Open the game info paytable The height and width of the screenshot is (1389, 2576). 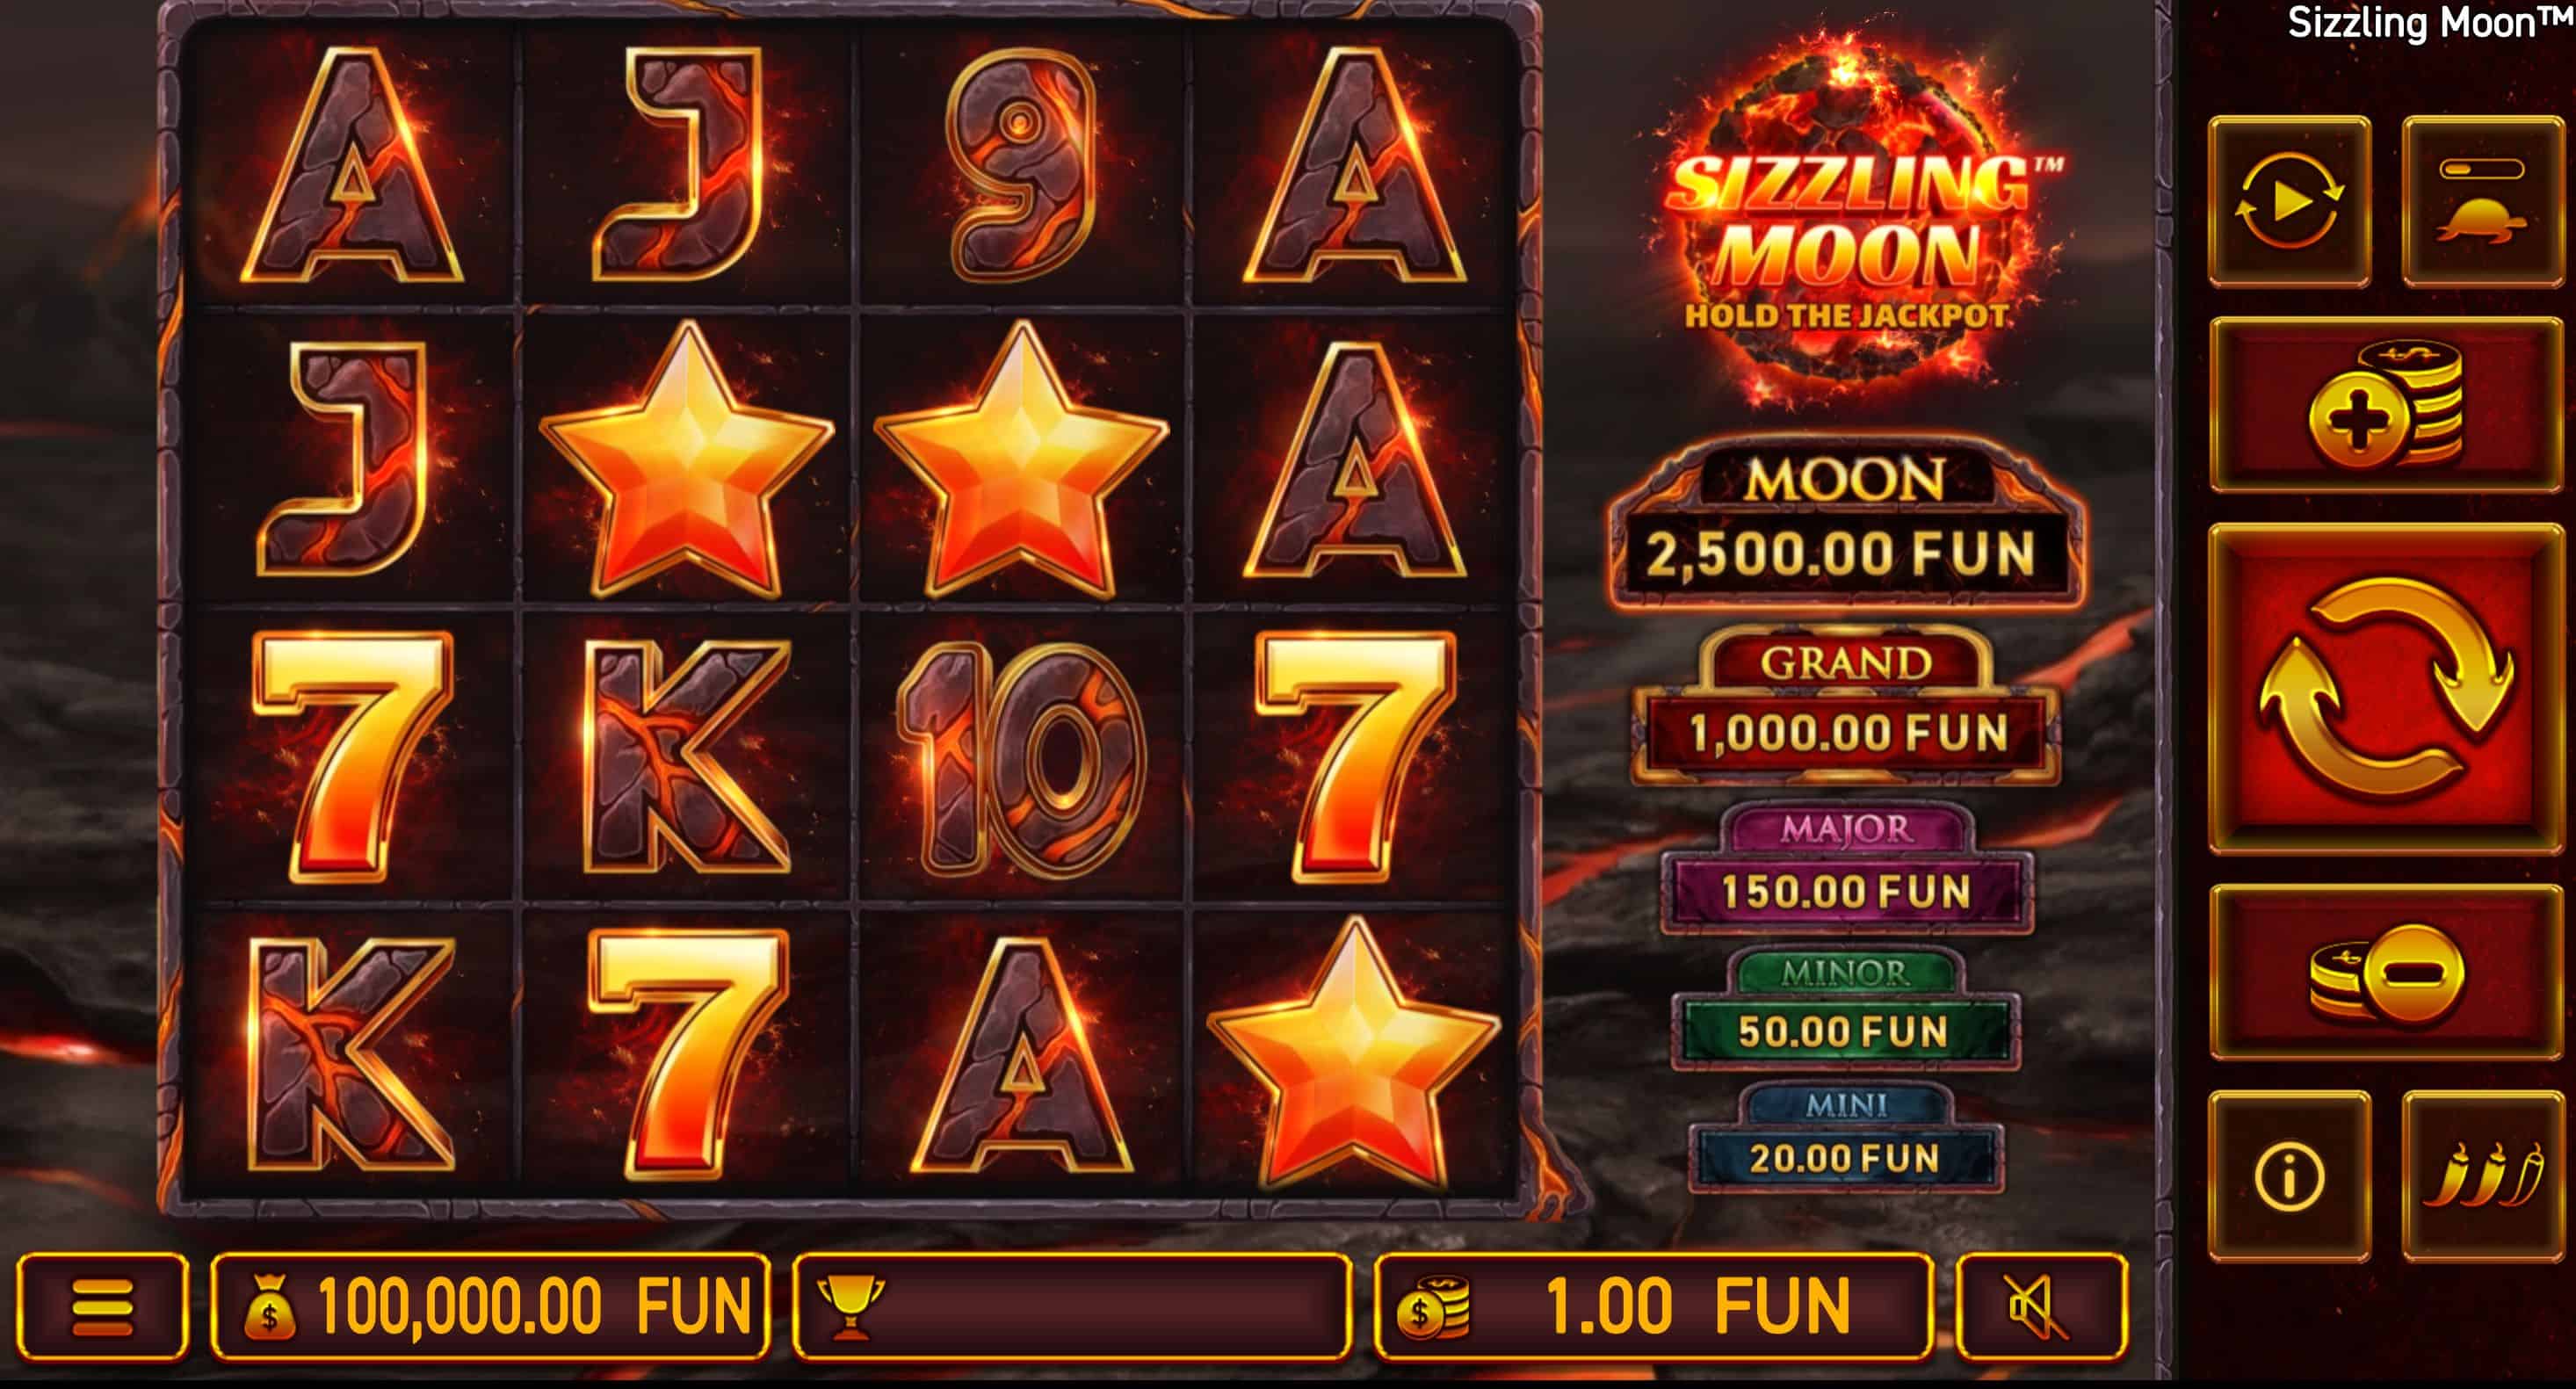[2289, 1175]
